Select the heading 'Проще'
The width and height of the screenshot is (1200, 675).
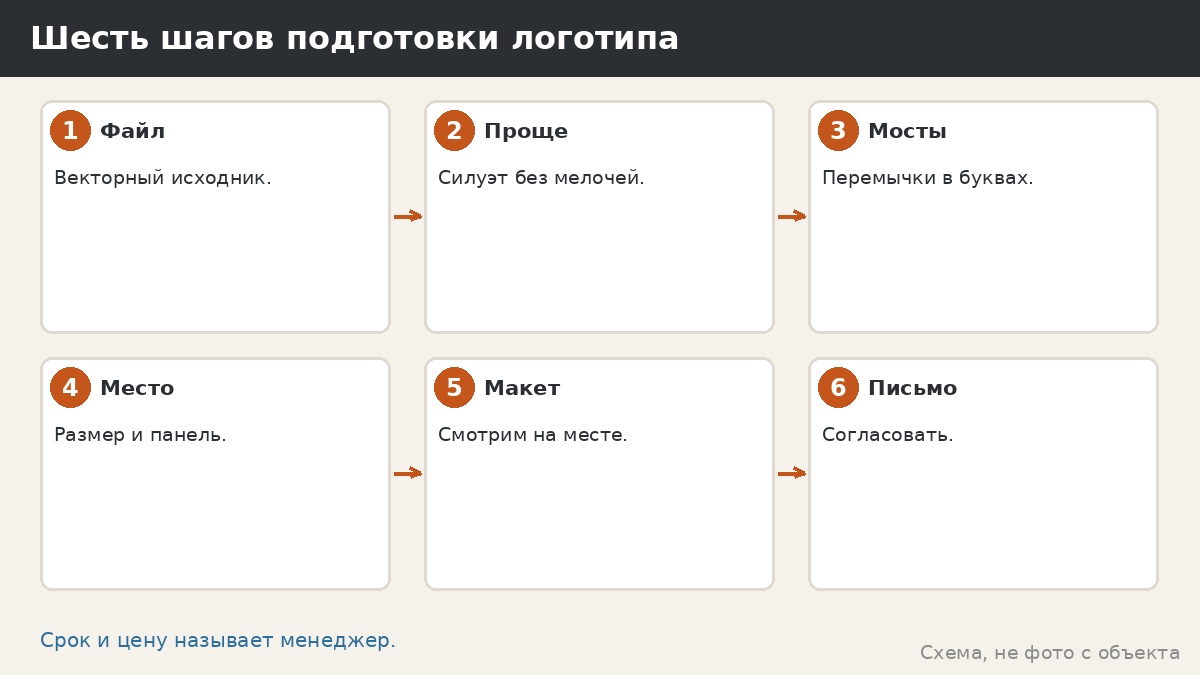pos(526,132)
